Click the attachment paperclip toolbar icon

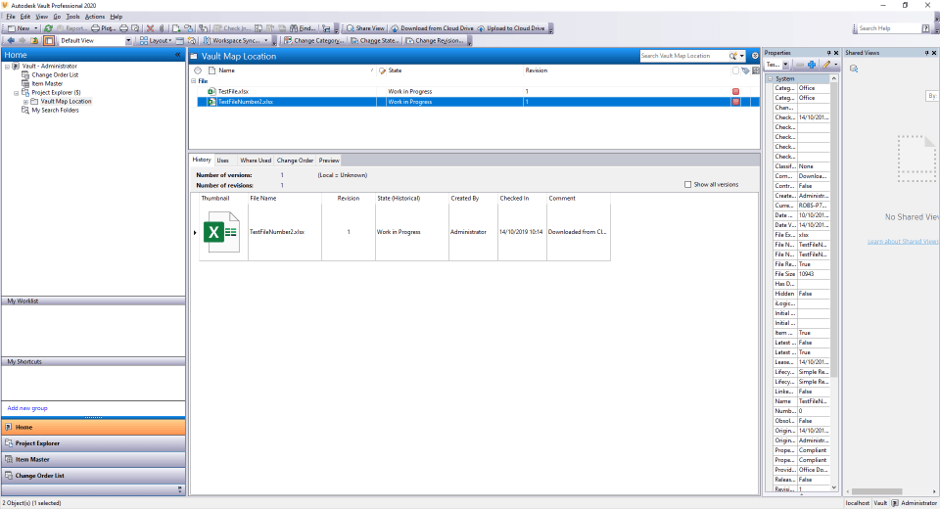click(161, 28)
